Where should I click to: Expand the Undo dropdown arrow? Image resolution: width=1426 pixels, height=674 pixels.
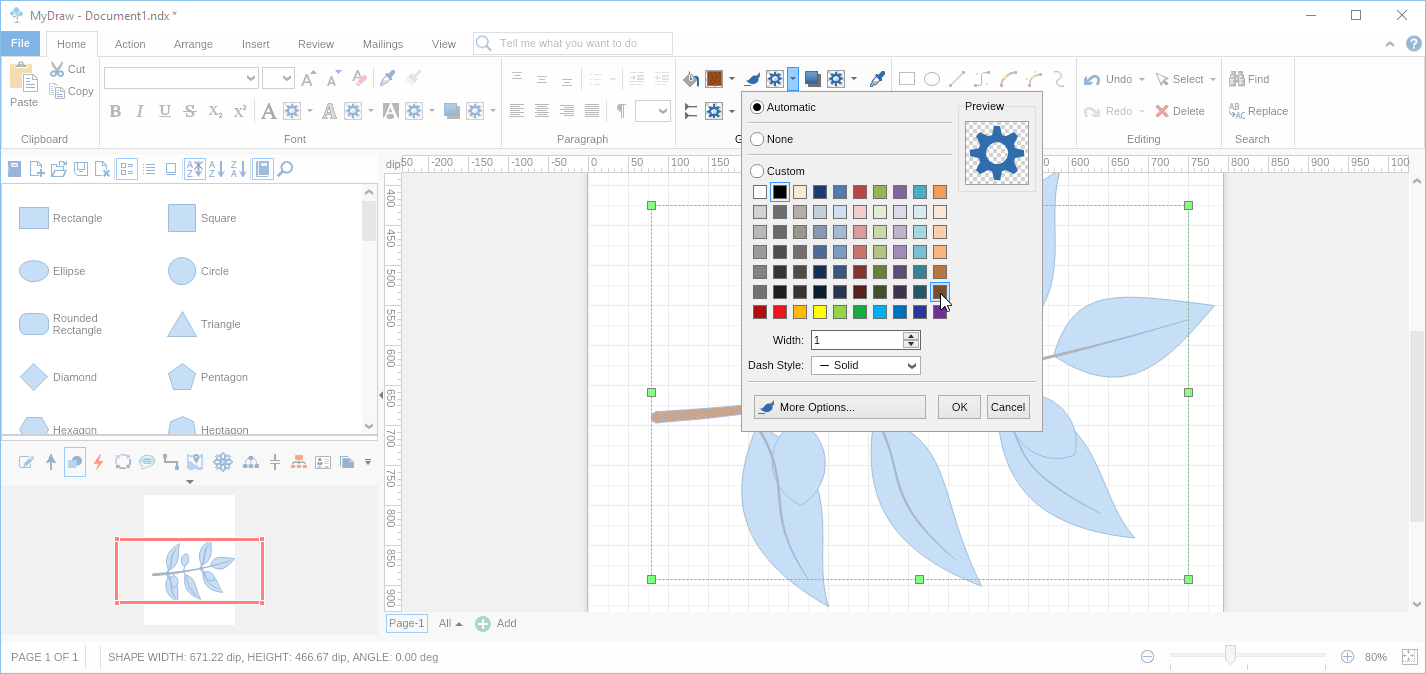tap(1142, 79)
